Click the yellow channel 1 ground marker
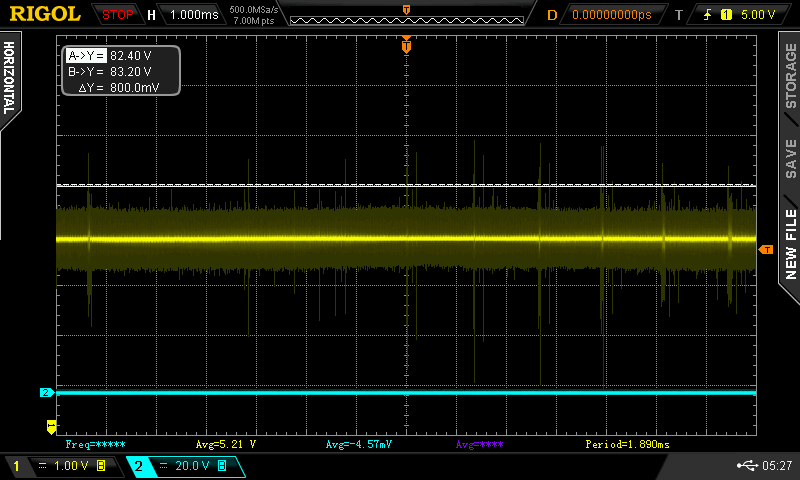The width and height of the screenshot is (800, 480). coord(51,427)
